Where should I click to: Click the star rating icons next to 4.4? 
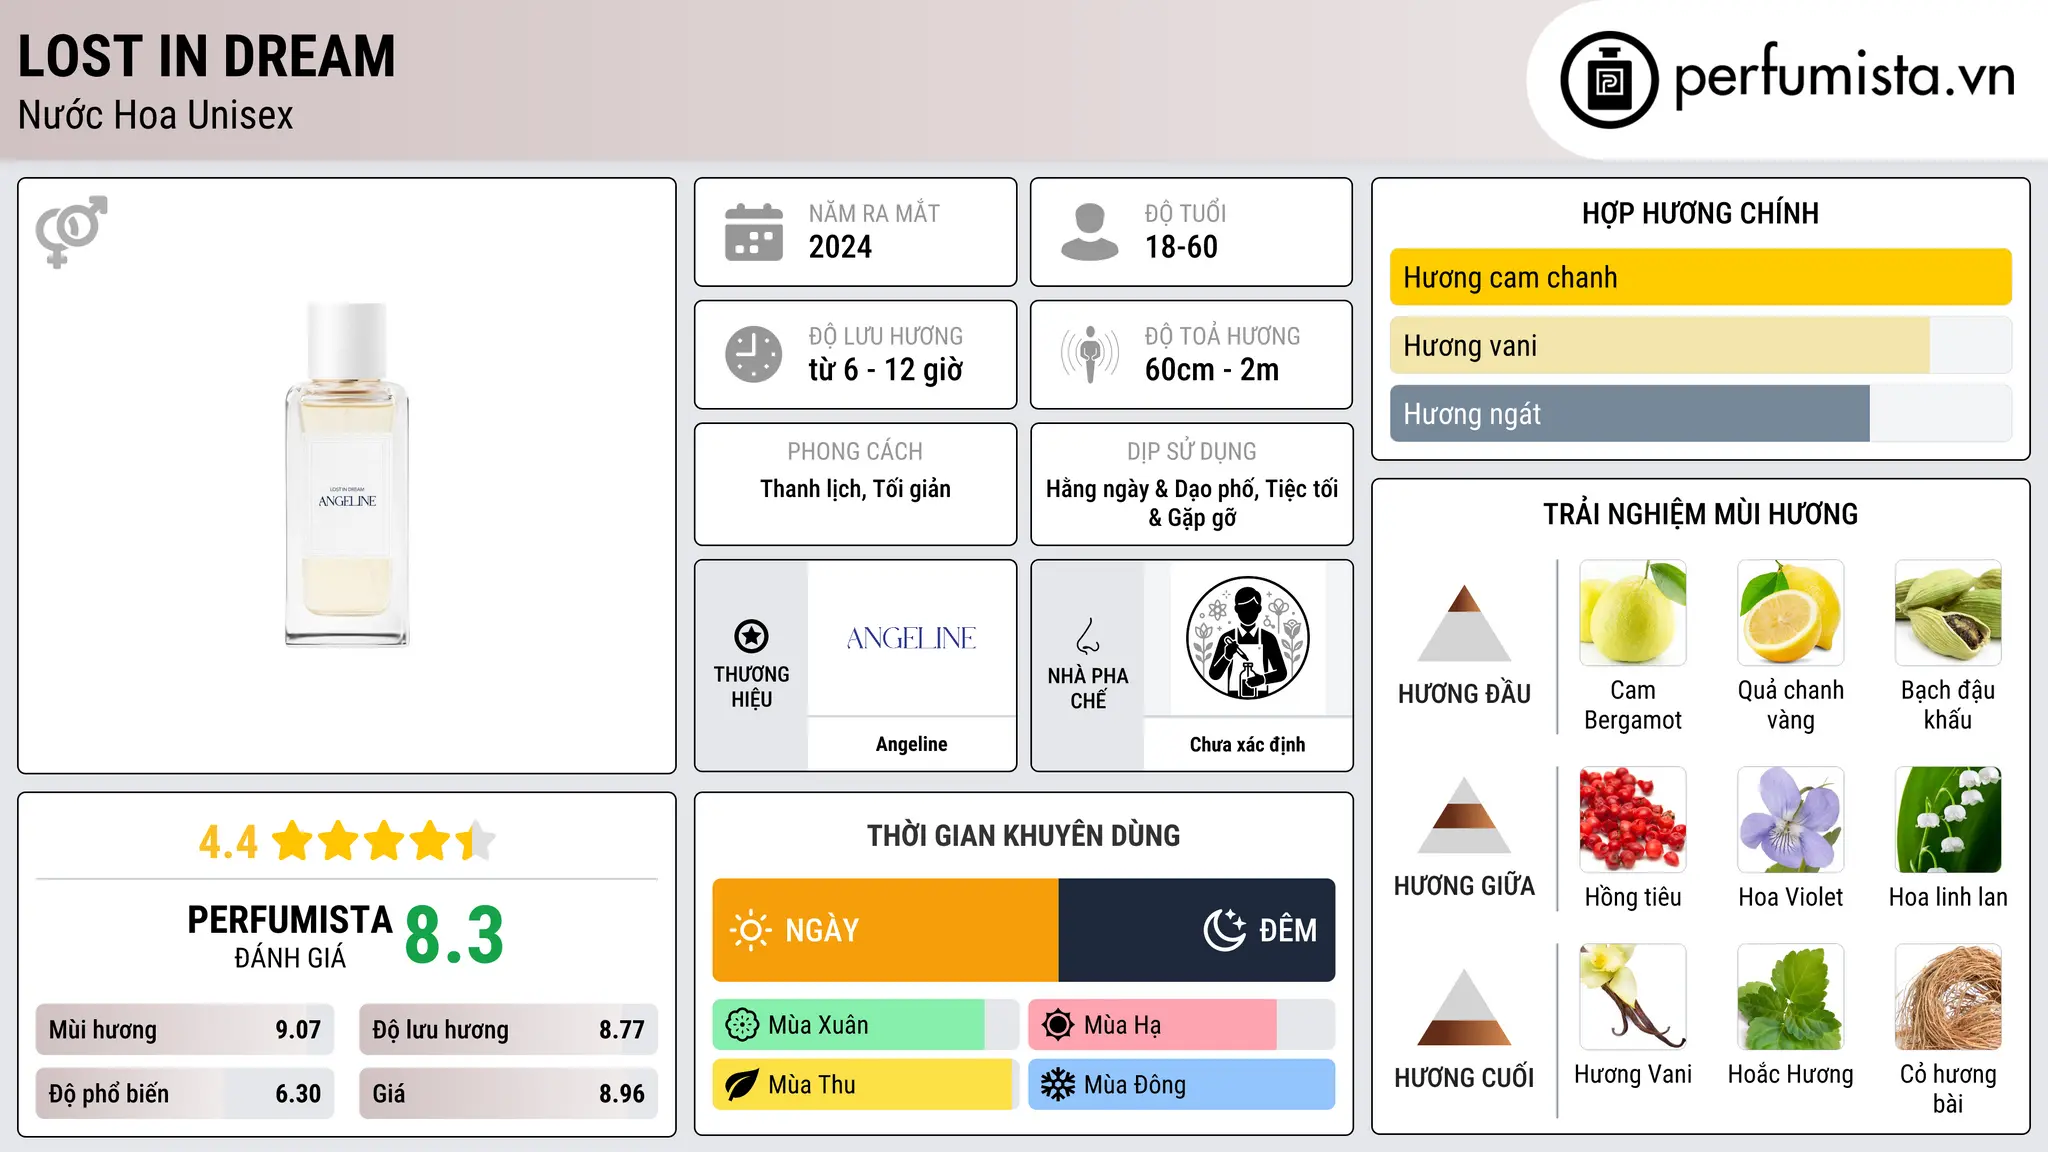384,841
